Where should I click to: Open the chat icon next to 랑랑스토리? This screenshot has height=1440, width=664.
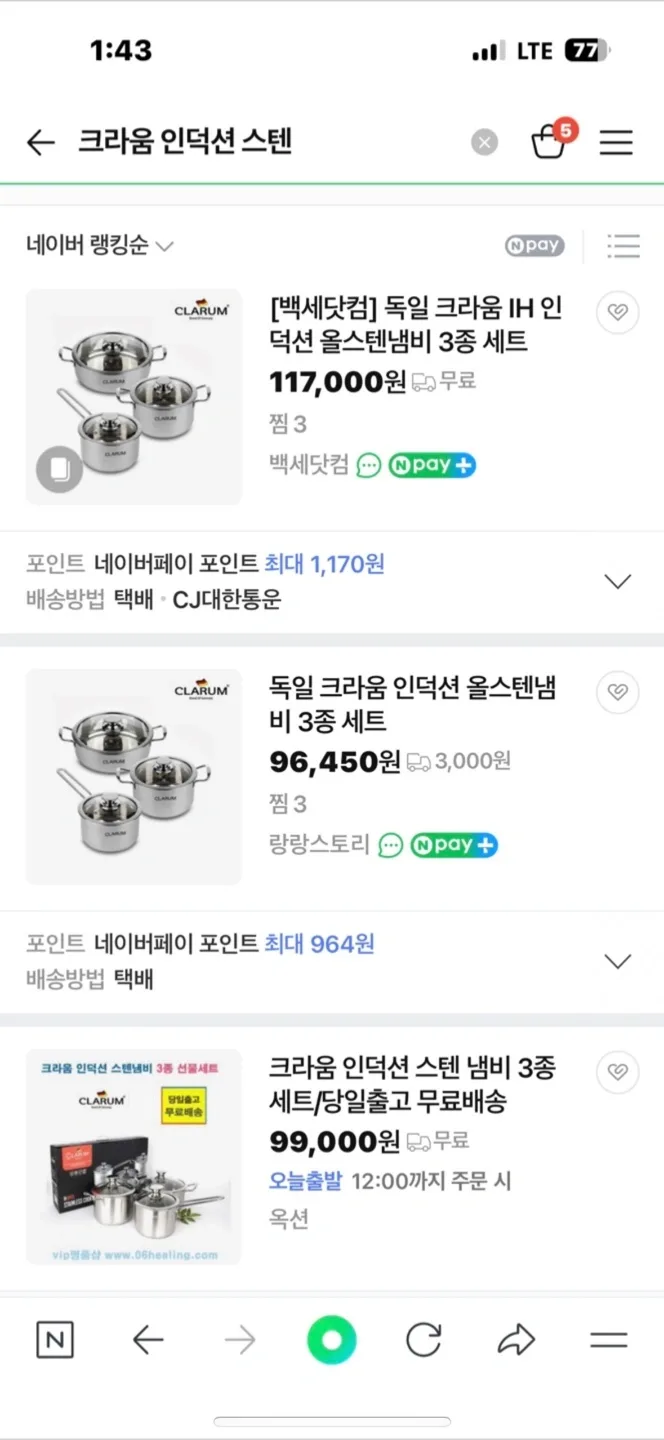click(x=391, y=845)
